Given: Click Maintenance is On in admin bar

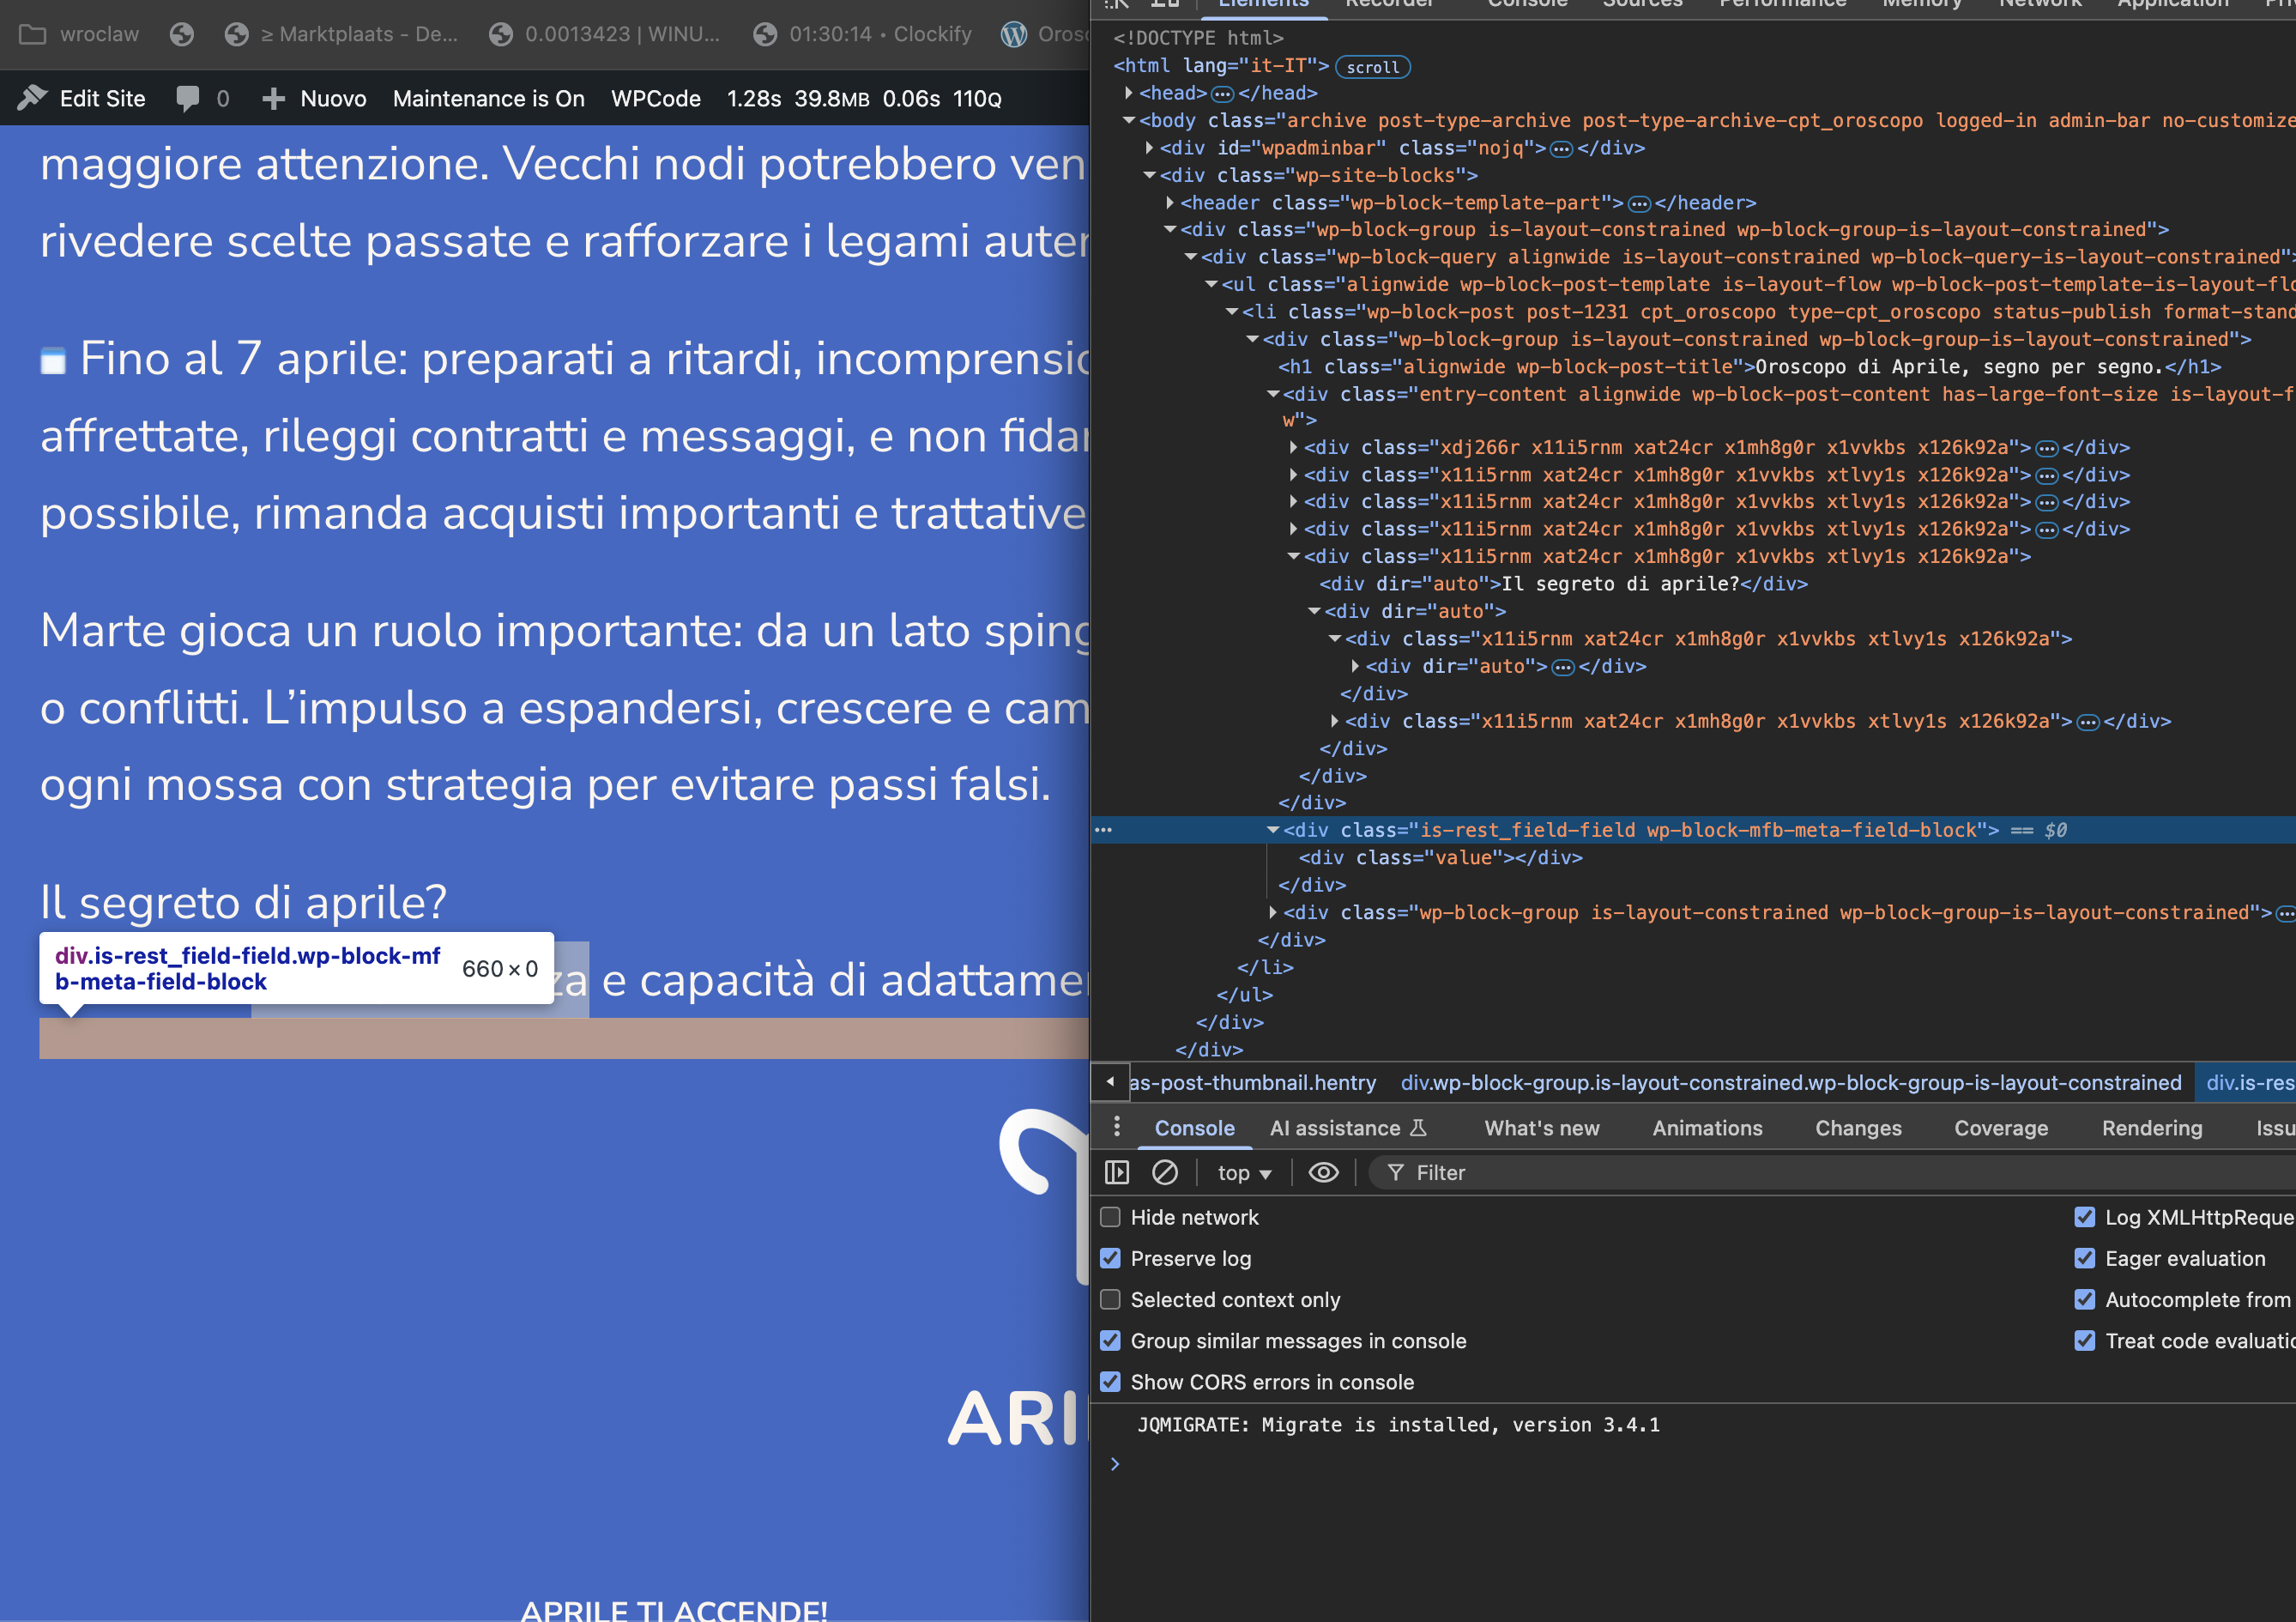Looking at the screenshot, I should click(x=488, y=98).
